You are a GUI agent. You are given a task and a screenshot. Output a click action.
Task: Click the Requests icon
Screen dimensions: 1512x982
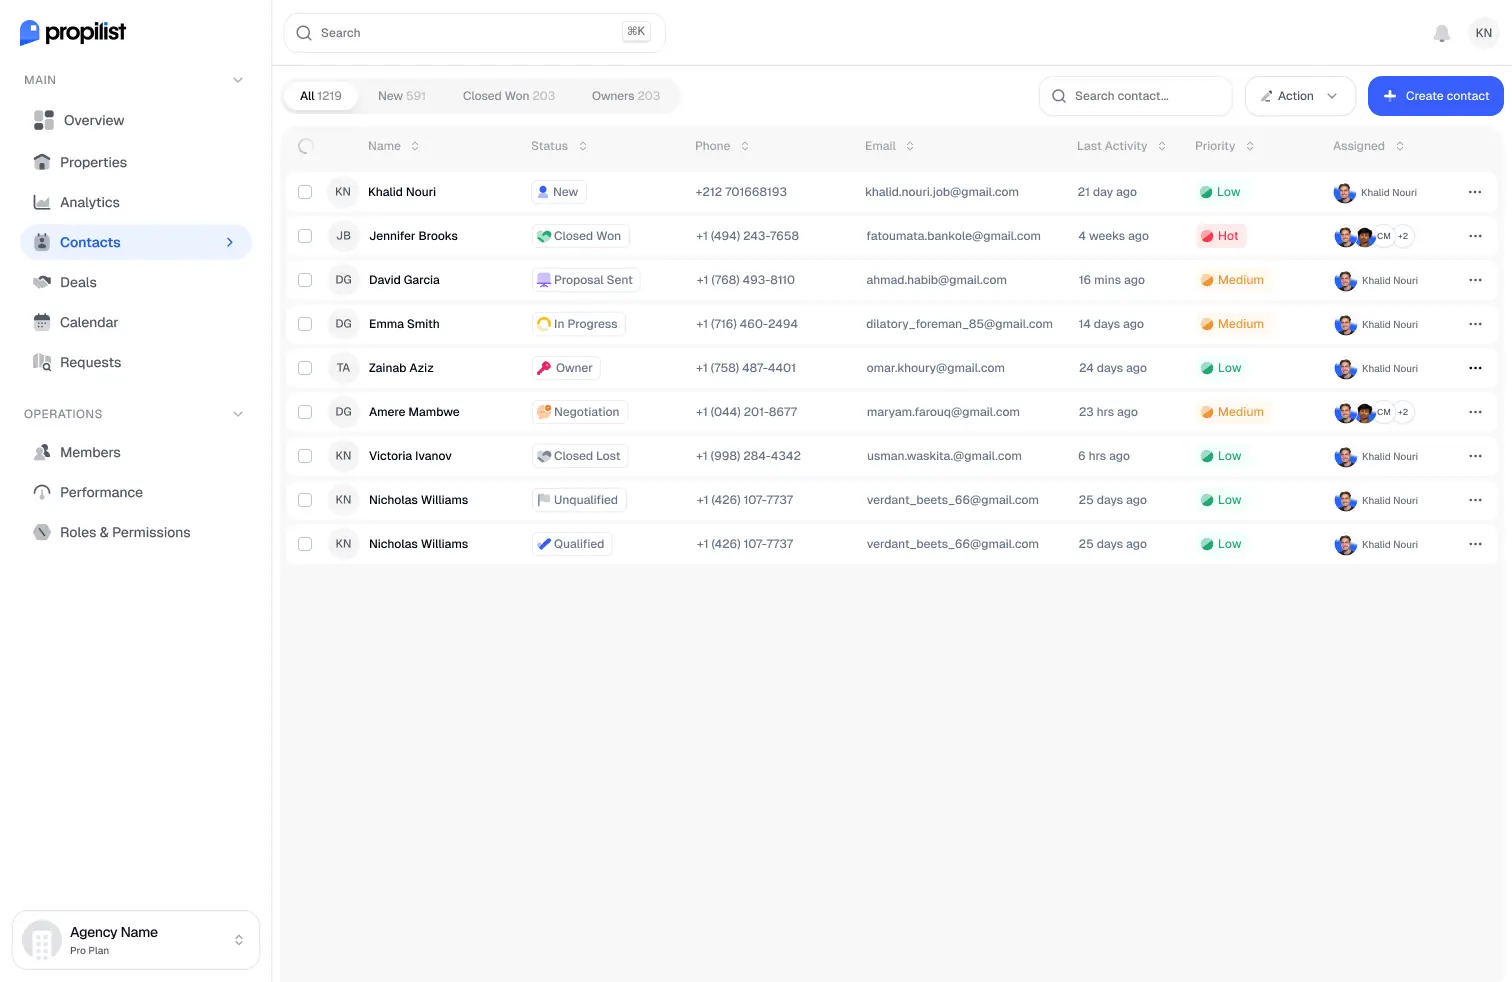tap(42, 362)
